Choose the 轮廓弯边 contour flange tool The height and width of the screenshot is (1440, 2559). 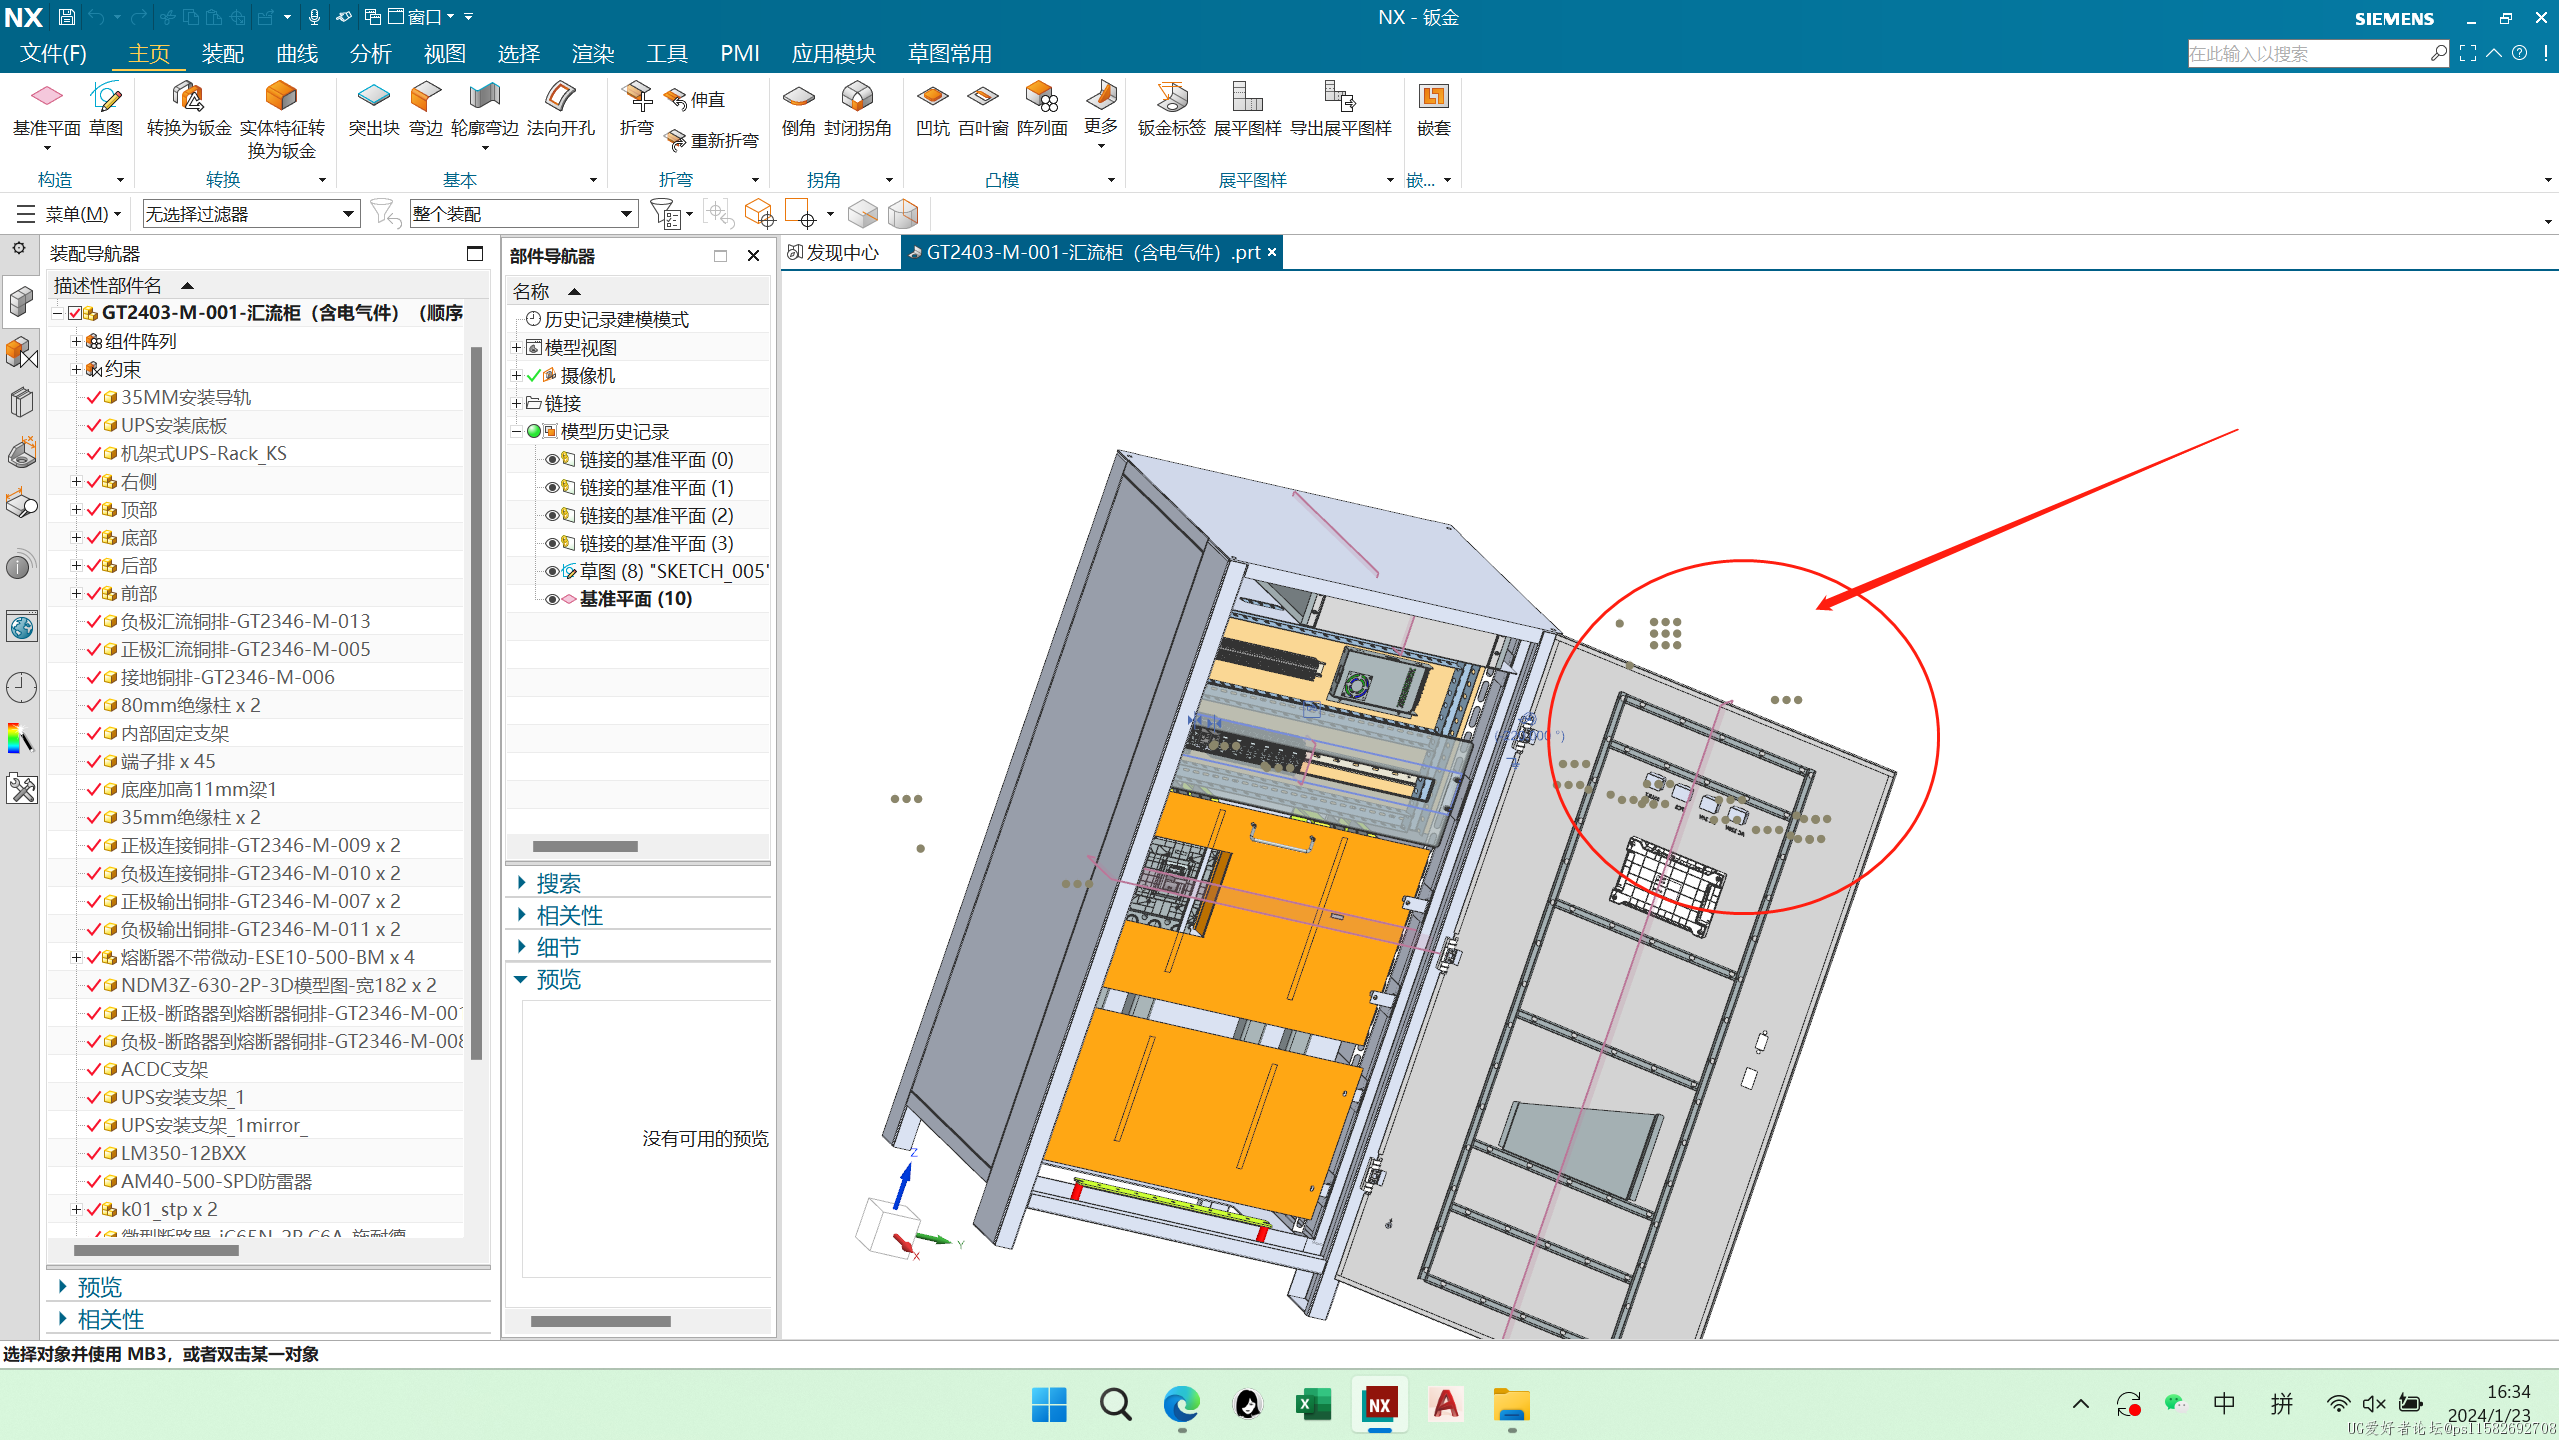coord(484,108)
